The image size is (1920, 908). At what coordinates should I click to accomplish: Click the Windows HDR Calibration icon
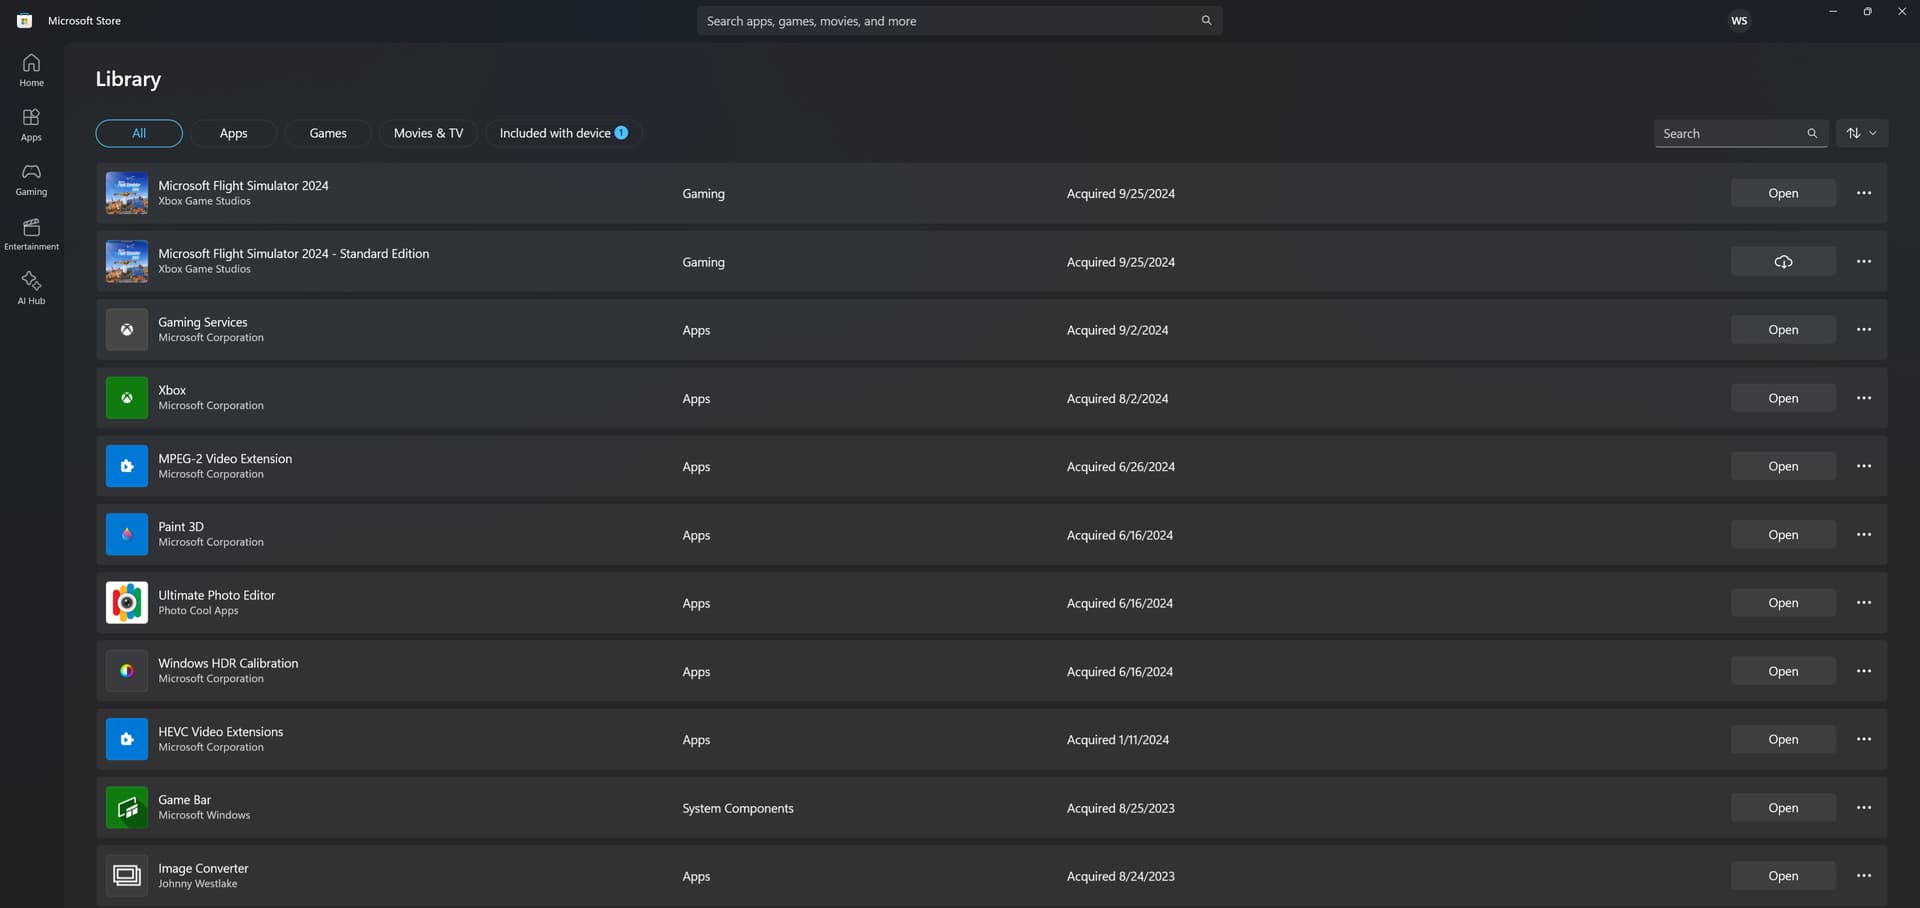tap(127, 671)
